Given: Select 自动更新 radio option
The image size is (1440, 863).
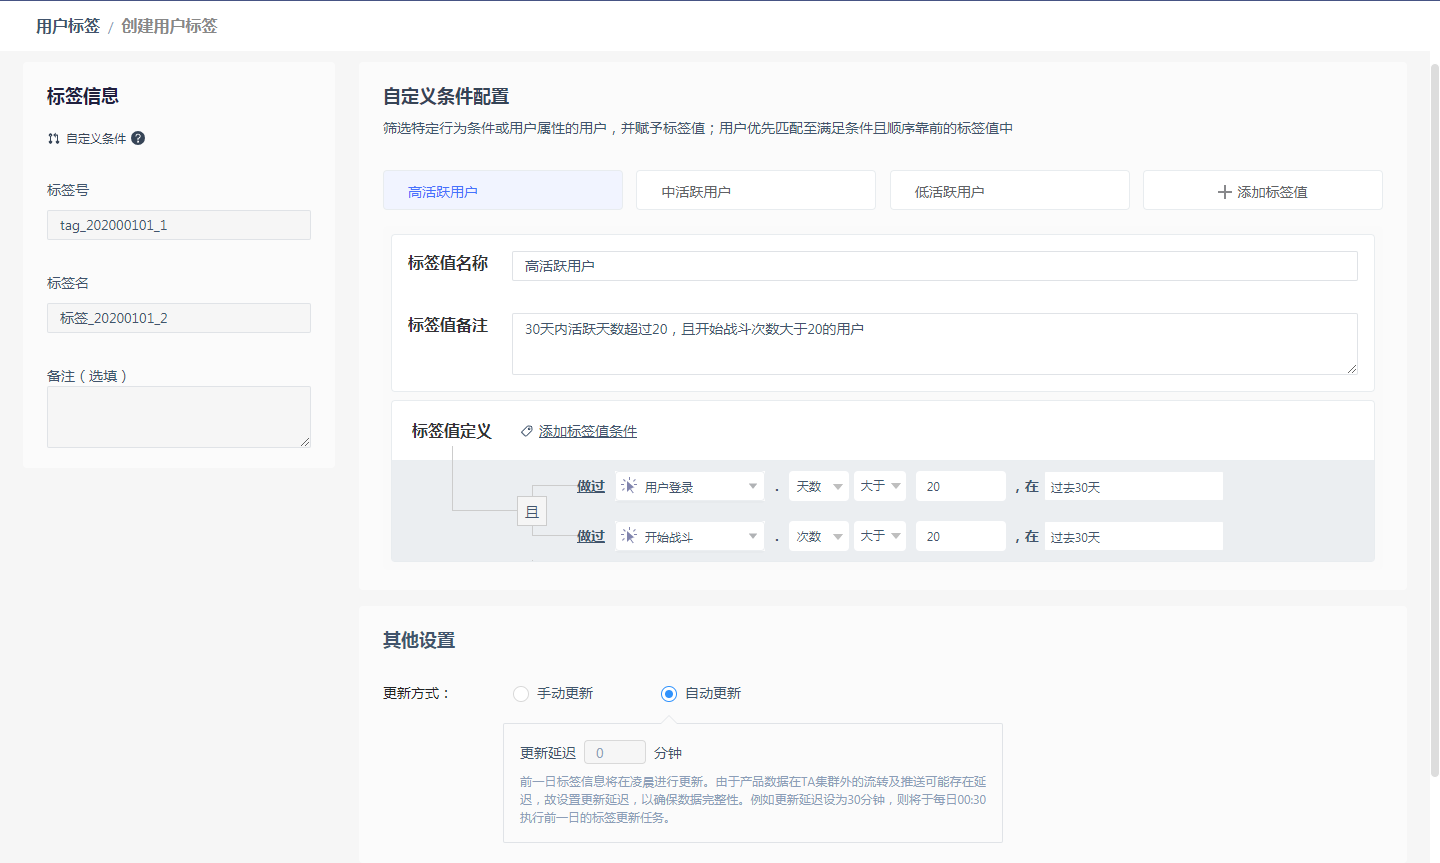Looking at the screenshot, I should coord(669,694).
